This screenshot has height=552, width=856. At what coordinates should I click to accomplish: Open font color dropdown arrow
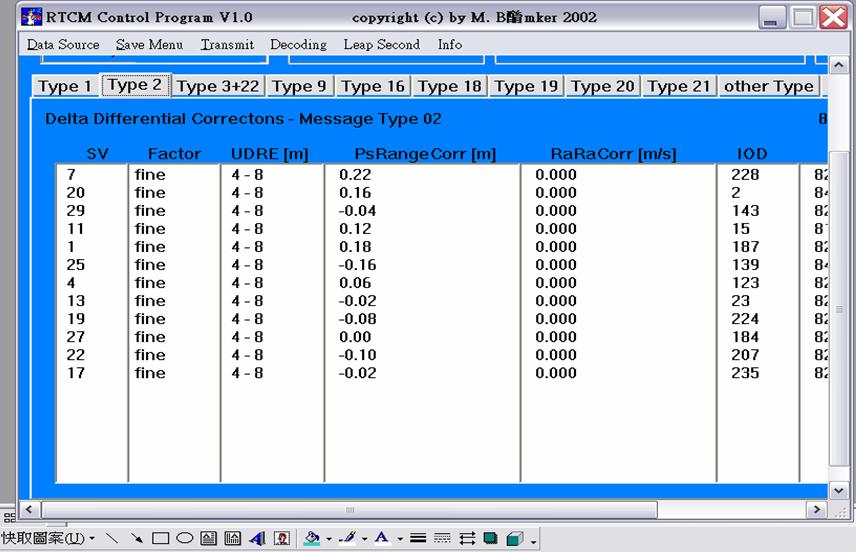point(400,539)
